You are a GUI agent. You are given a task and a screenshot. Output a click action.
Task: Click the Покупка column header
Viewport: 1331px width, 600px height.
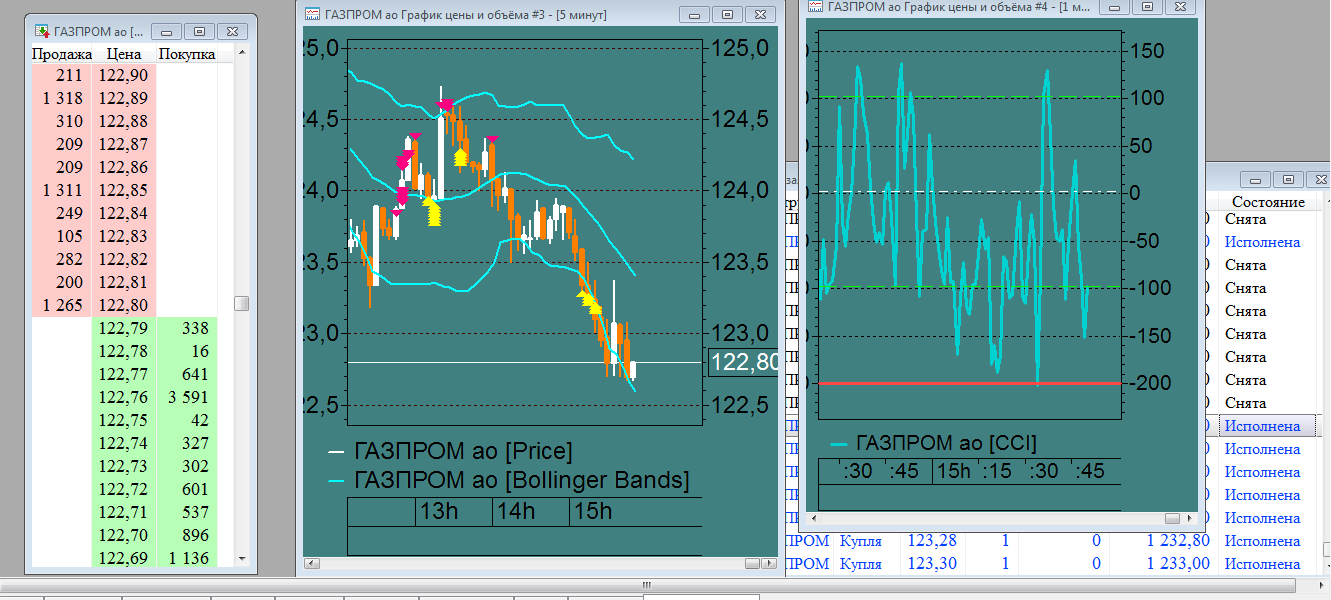(x=187, y=54)
